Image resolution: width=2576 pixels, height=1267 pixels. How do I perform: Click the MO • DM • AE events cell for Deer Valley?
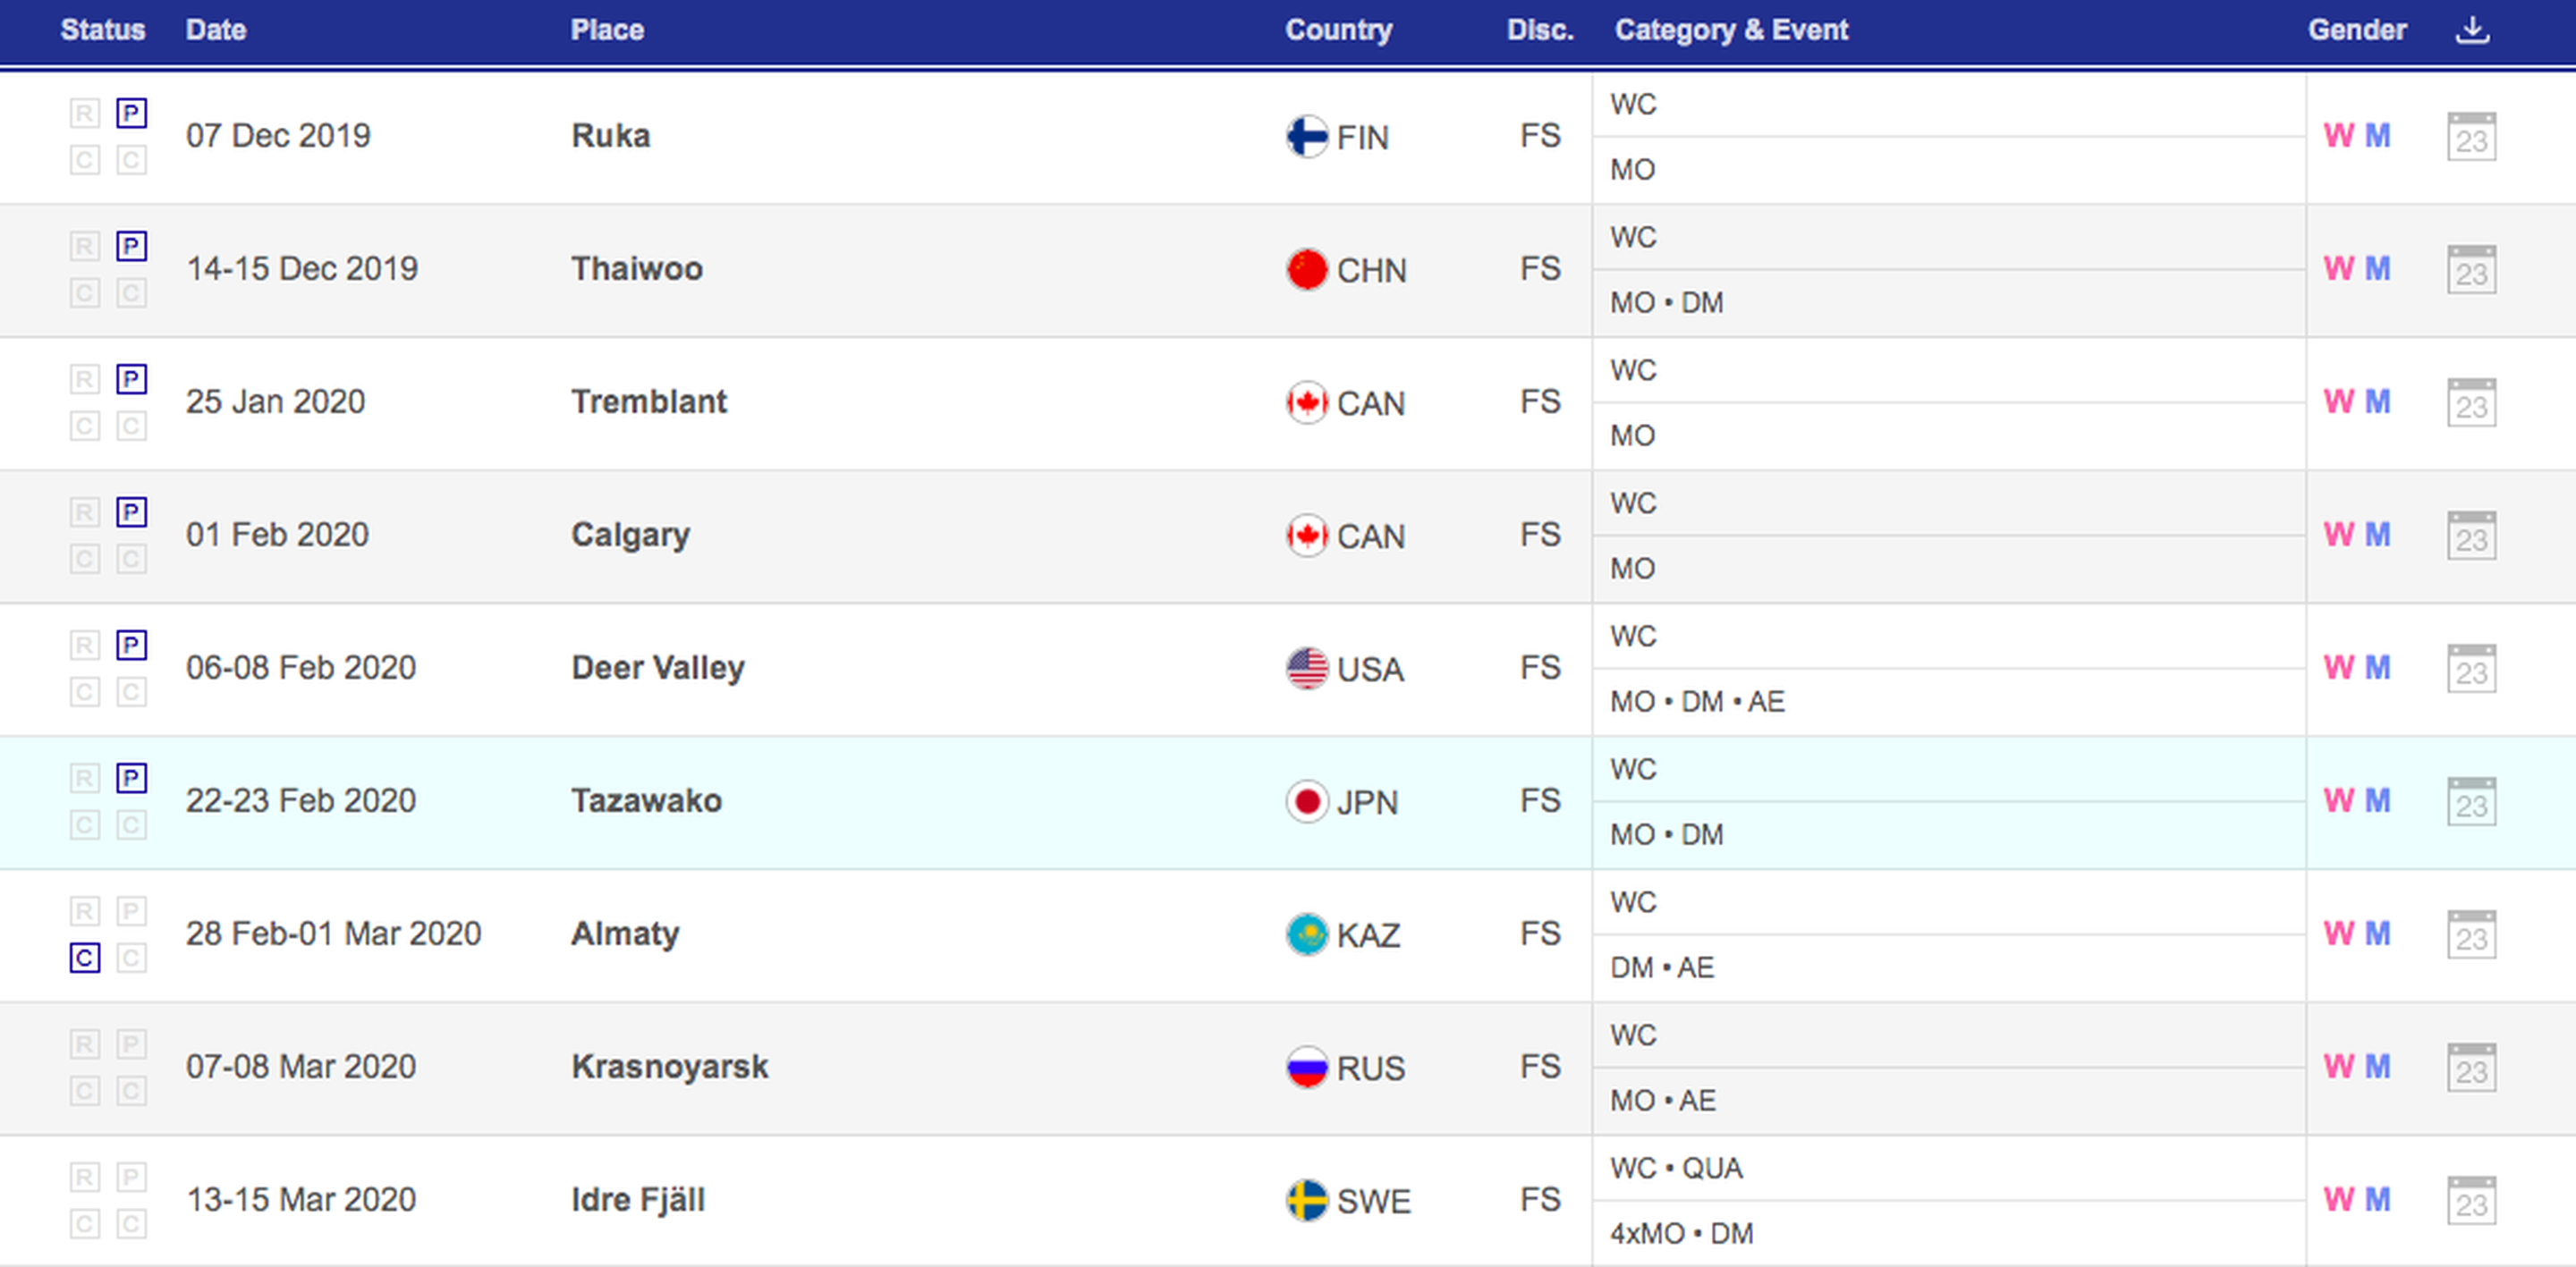(1696, 702)
